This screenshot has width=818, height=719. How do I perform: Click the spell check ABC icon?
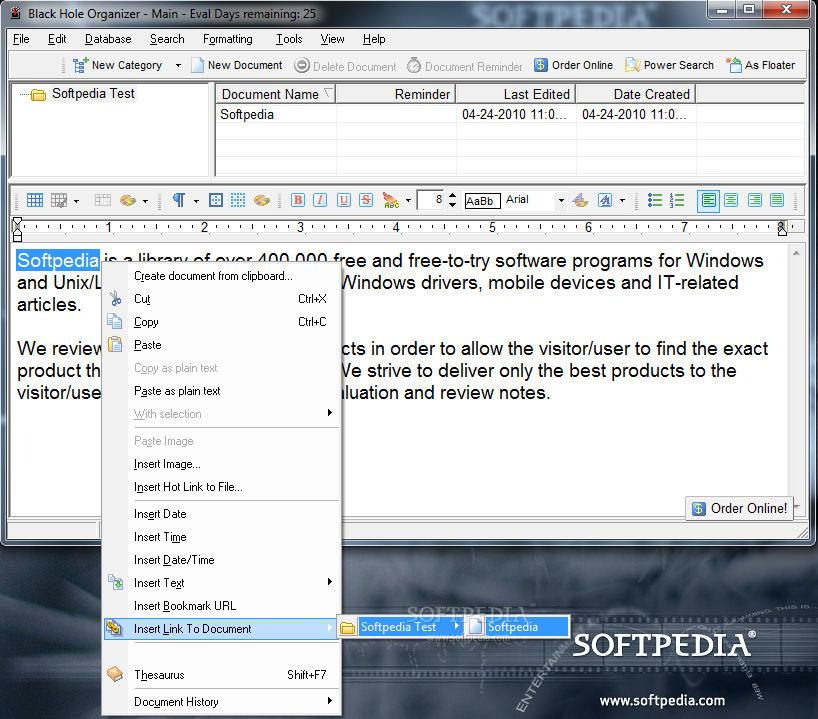391,200
